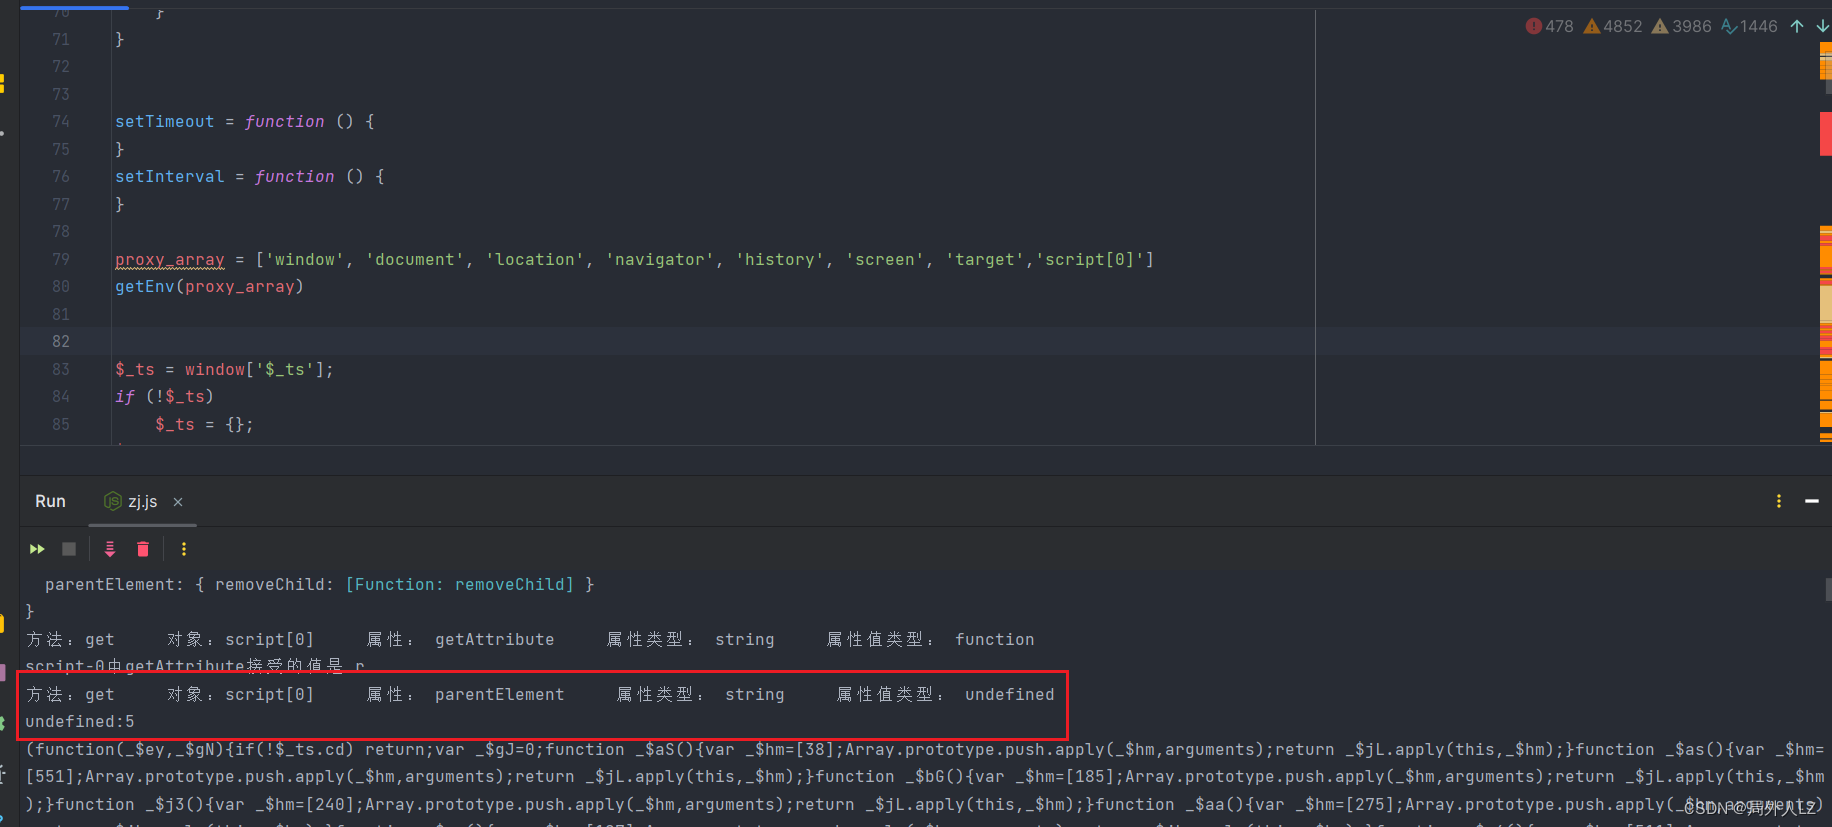This screenshot has height=827, width=1832.
Task: Click the 'script[0]' string on line 79
Action: (1090, 260)
